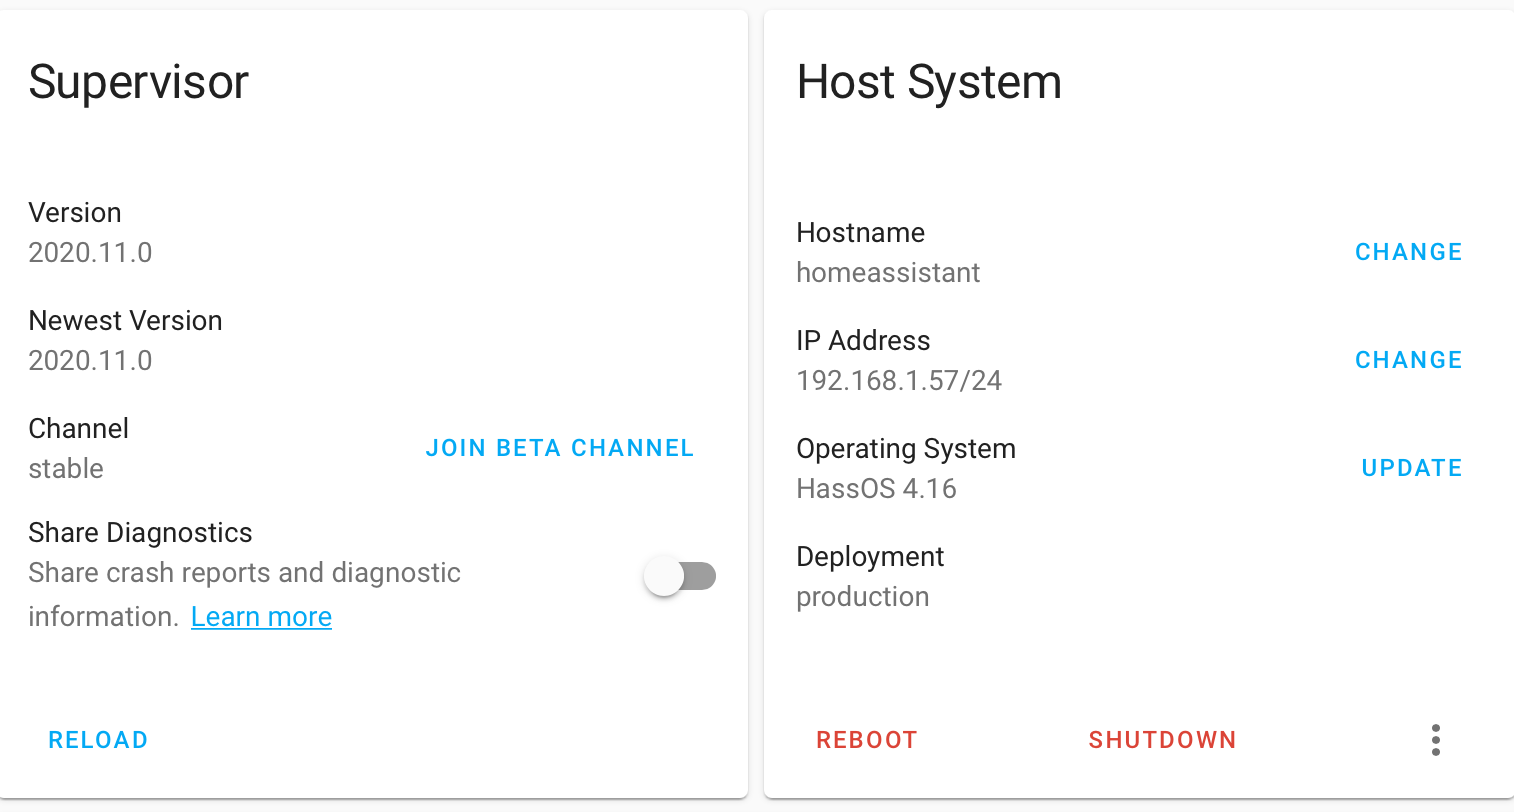Open the three-dot overflow menu on Host System
Viewport: 1514px width, 812px height.
pyautogui.click(x=1435, y=740)
